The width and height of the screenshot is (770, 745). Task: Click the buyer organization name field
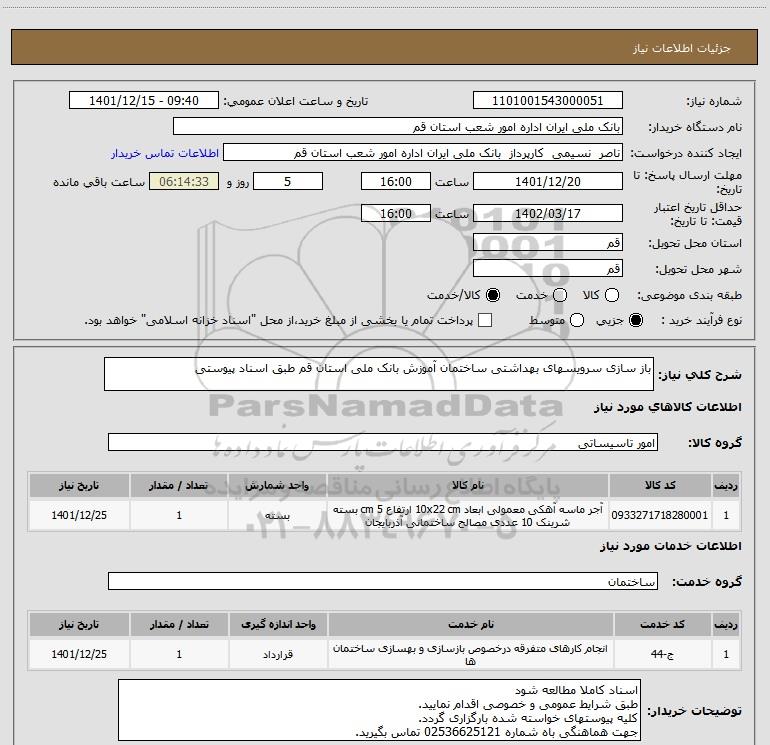coord(398,127)
